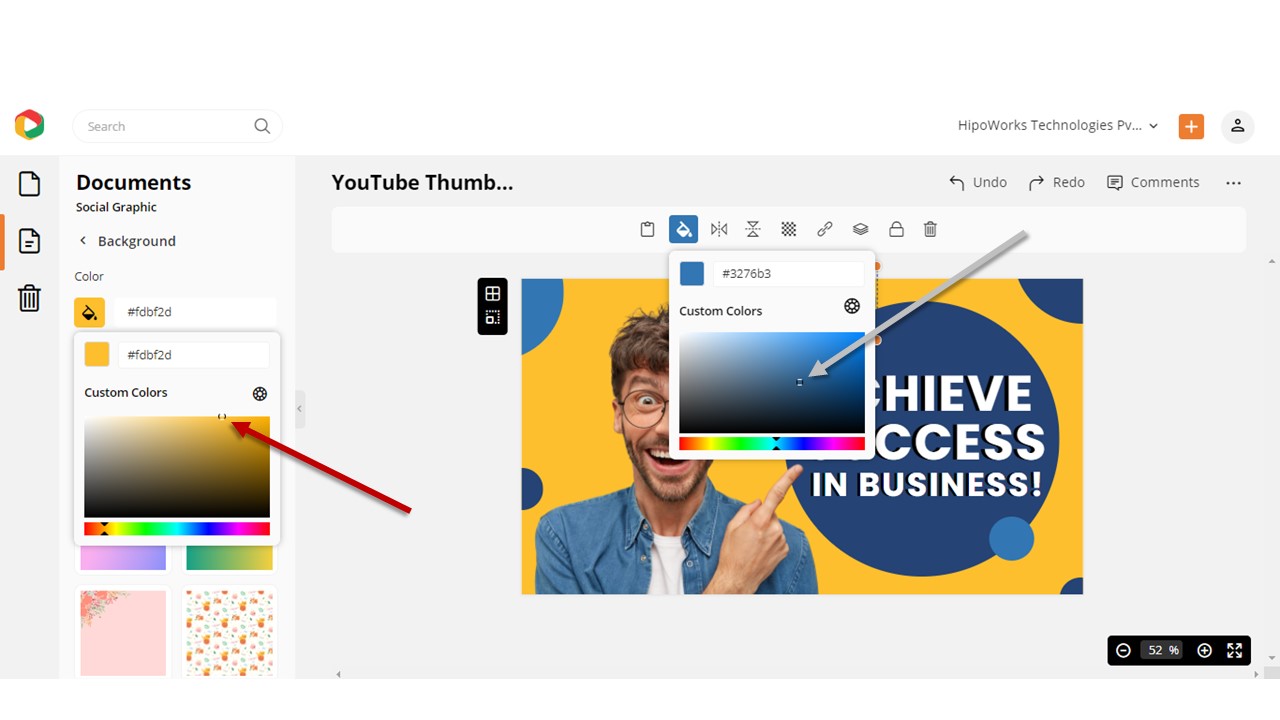Open the Comments panel
1280x720 pixels.
click(1153, 182)
